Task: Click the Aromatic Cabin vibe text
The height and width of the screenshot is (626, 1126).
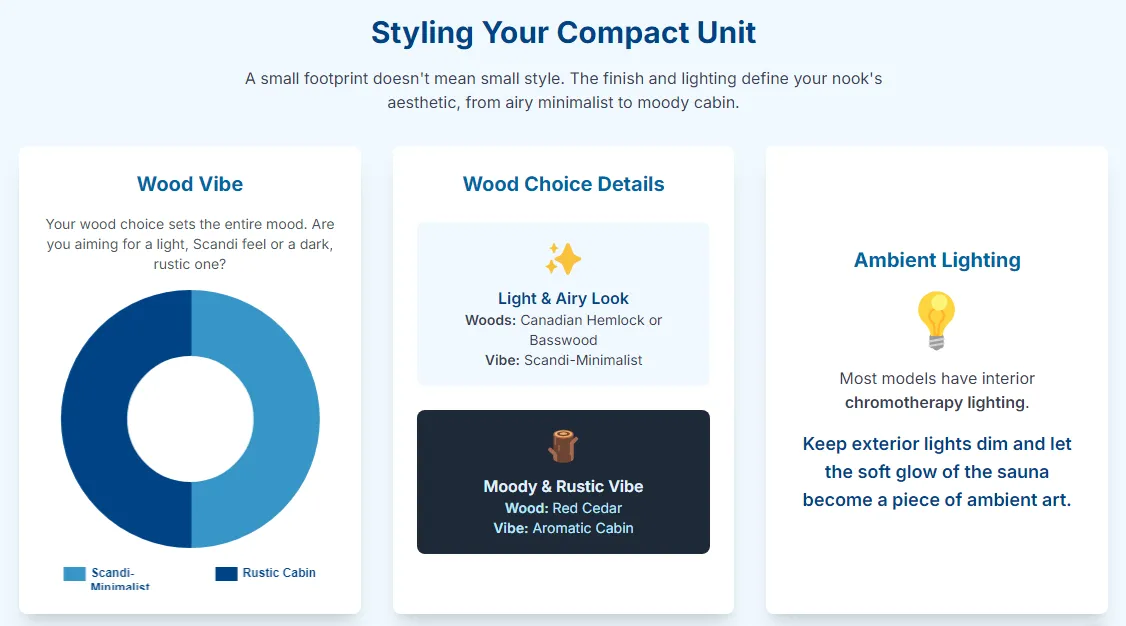Action: point(582,528)
